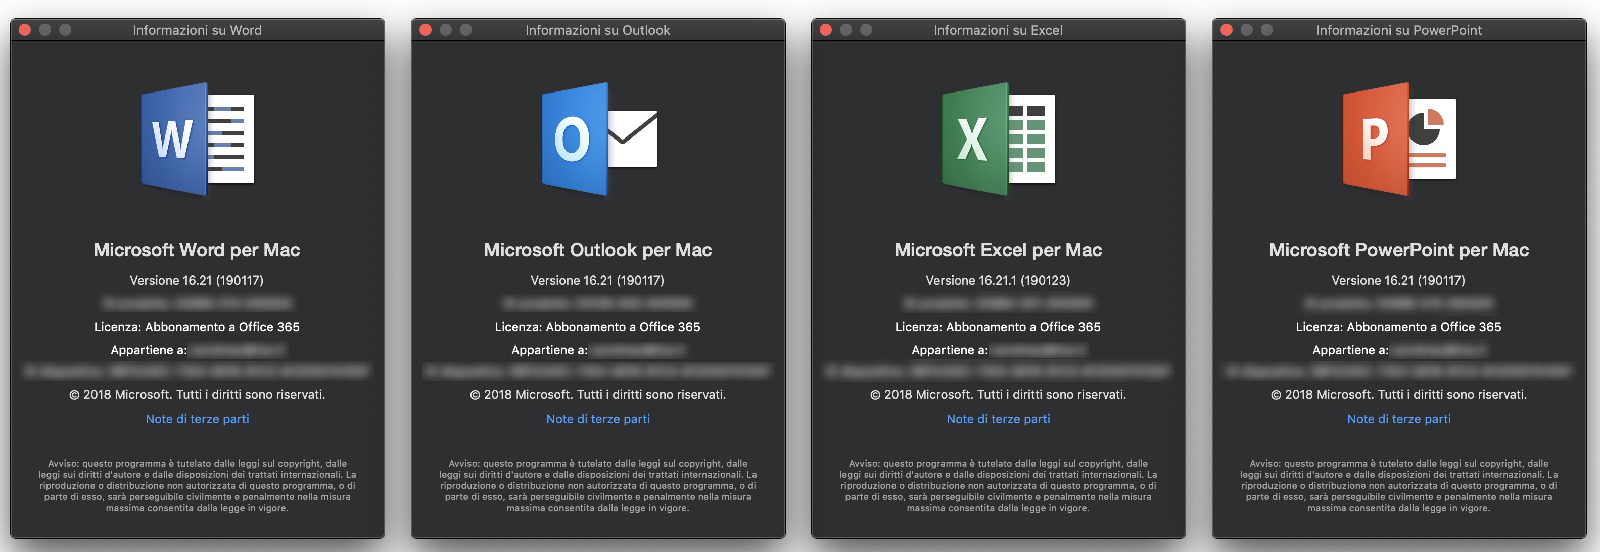Click the Avviso legal notice in Outlook window

[x=598, y=486]
